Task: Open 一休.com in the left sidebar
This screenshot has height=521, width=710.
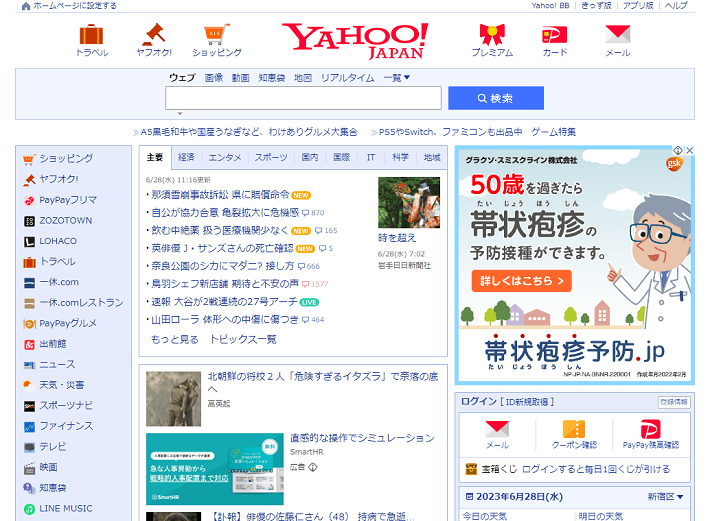Action: coord(59,282)
